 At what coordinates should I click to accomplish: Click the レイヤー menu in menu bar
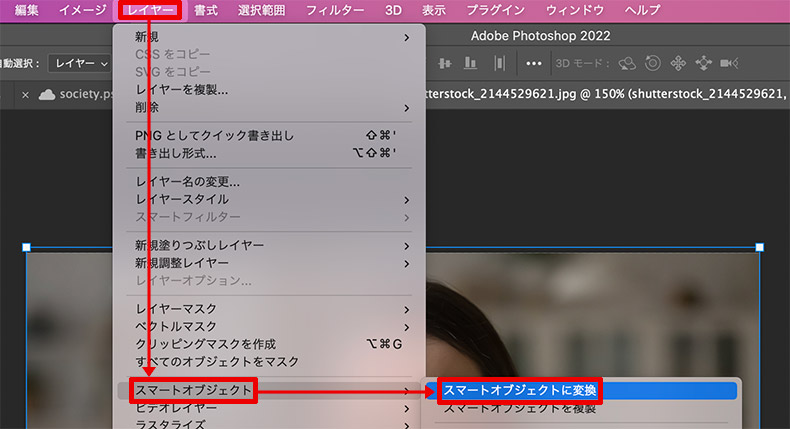point(150,10)
